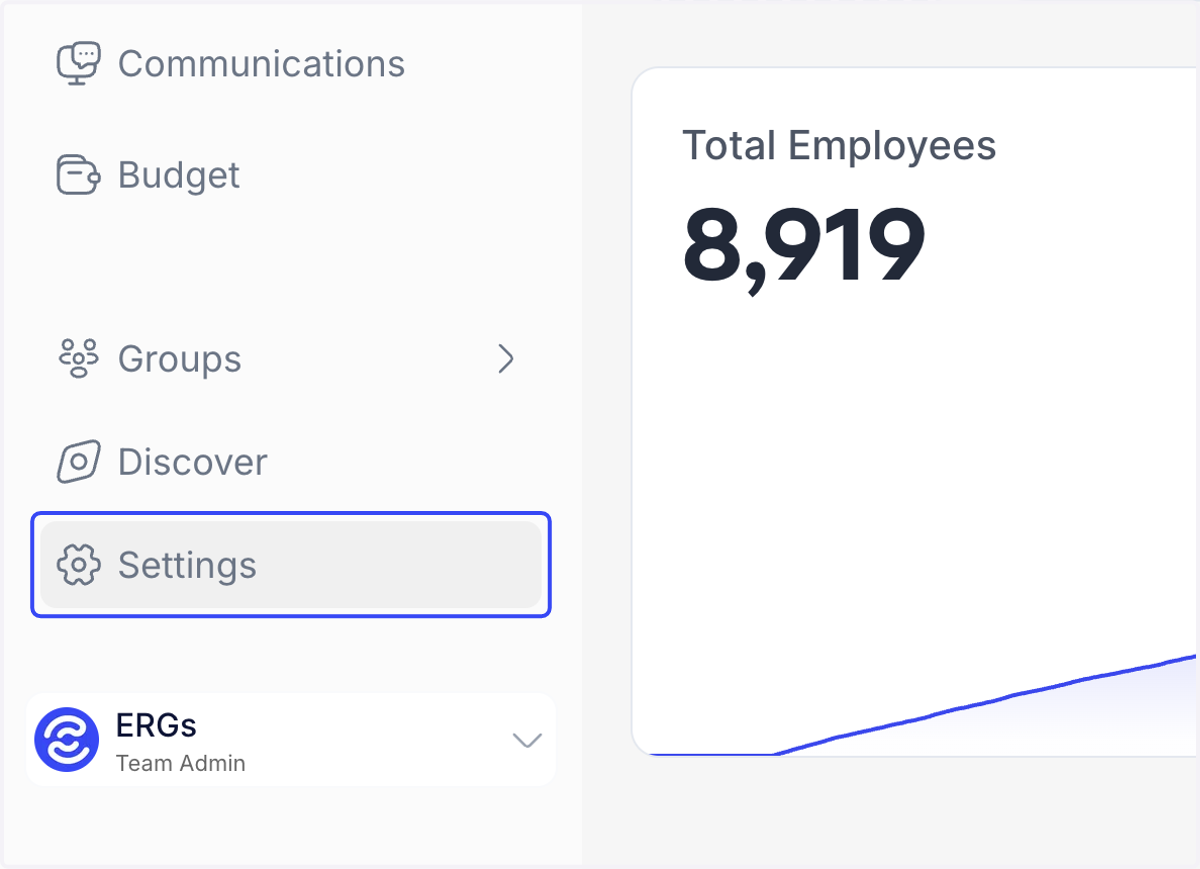Click the Total Employees heading
Screen dimensions: 1200x869
point(839,146)
